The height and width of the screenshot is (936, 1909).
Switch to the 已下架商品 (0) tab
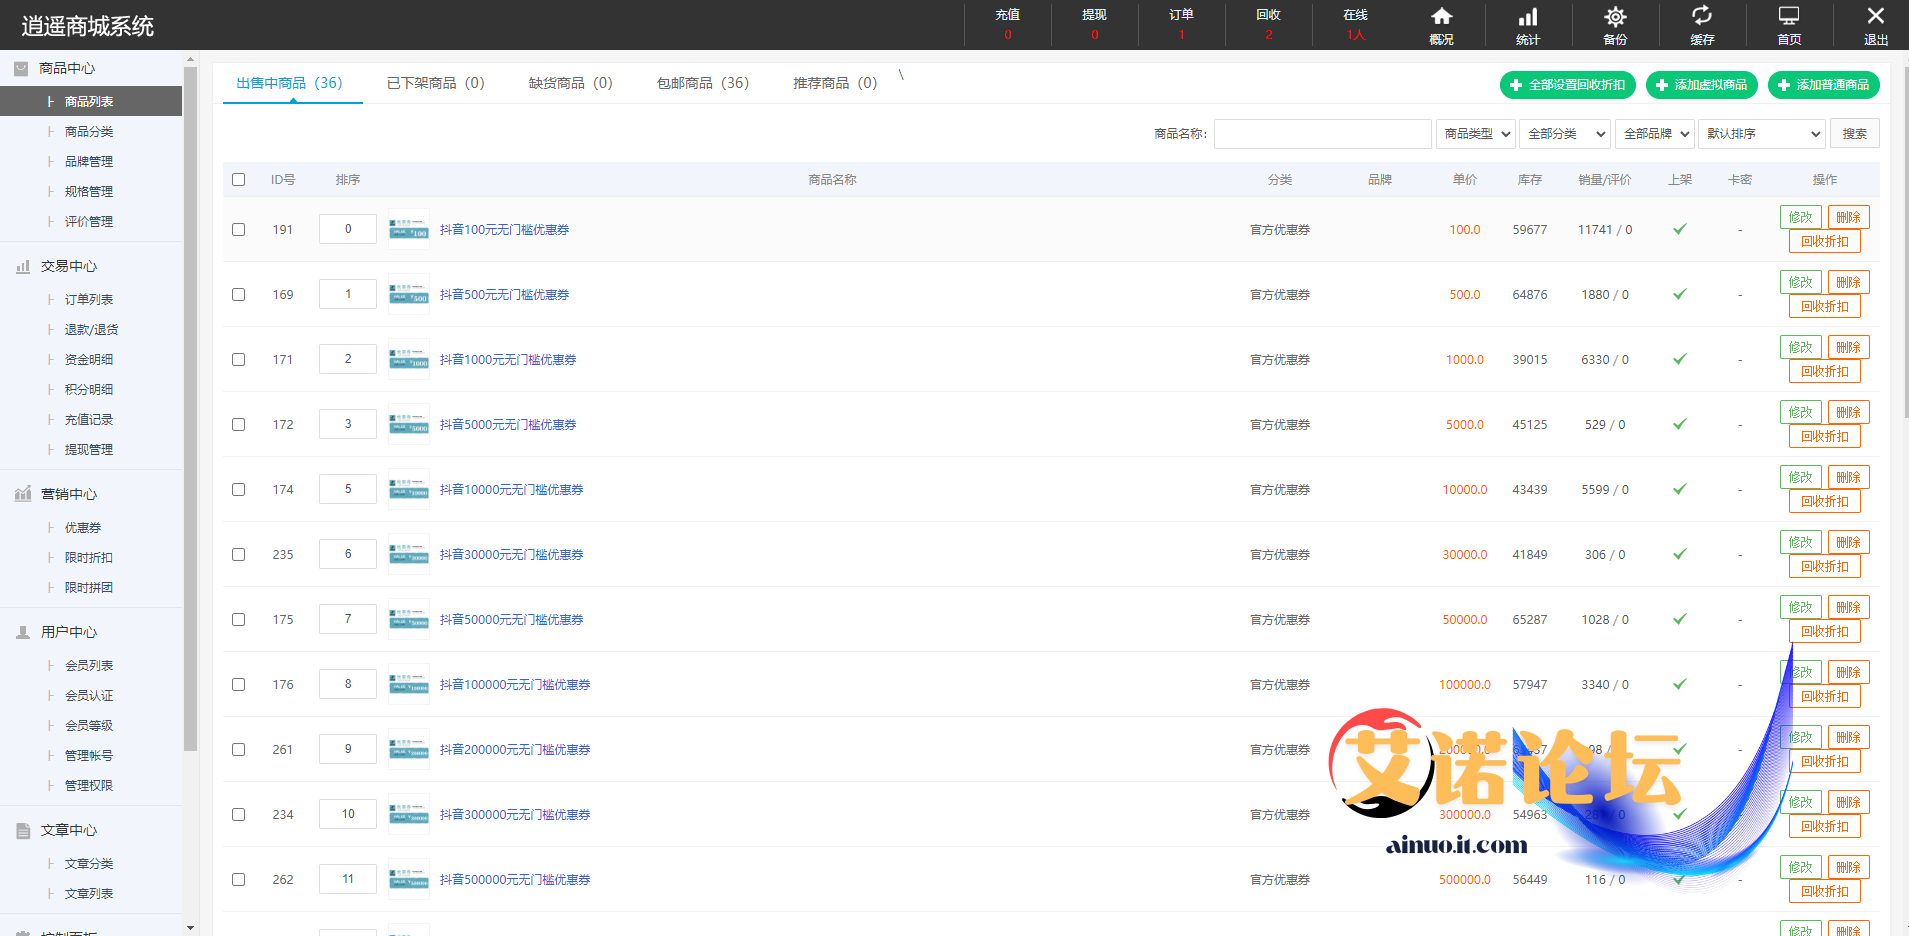[x=435, y=83]
